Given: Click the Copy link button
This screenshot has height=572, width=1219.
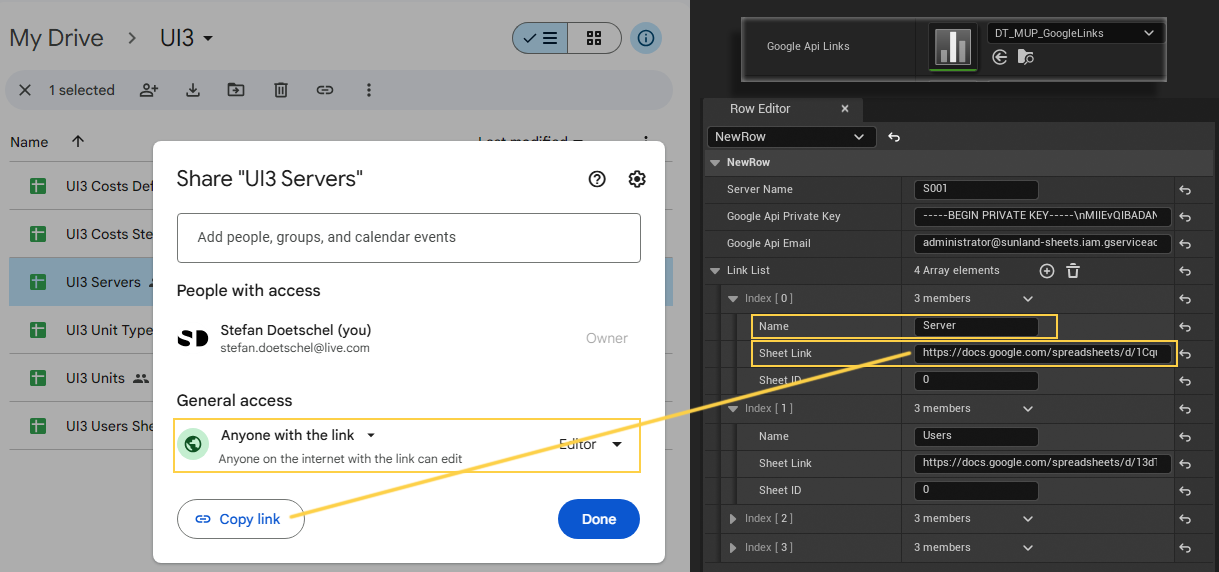Looking at the screenshot, I should point(240,519).
